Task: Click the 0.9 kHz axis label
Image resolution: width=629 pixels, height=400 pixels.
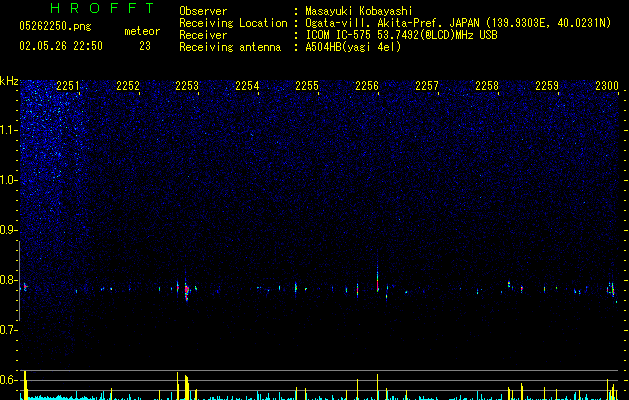Action: click(9, 229)
